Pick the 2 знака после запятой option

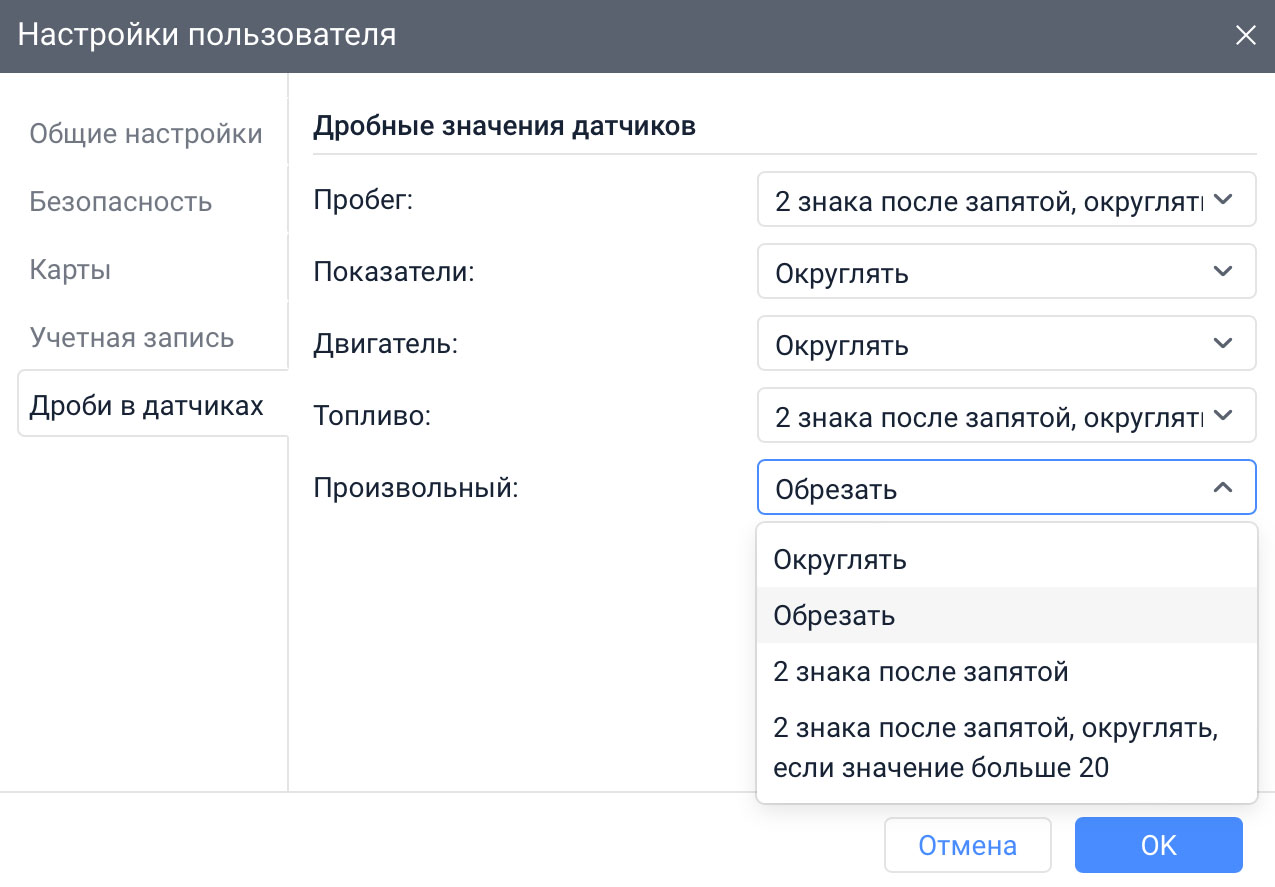coord(919,671)
